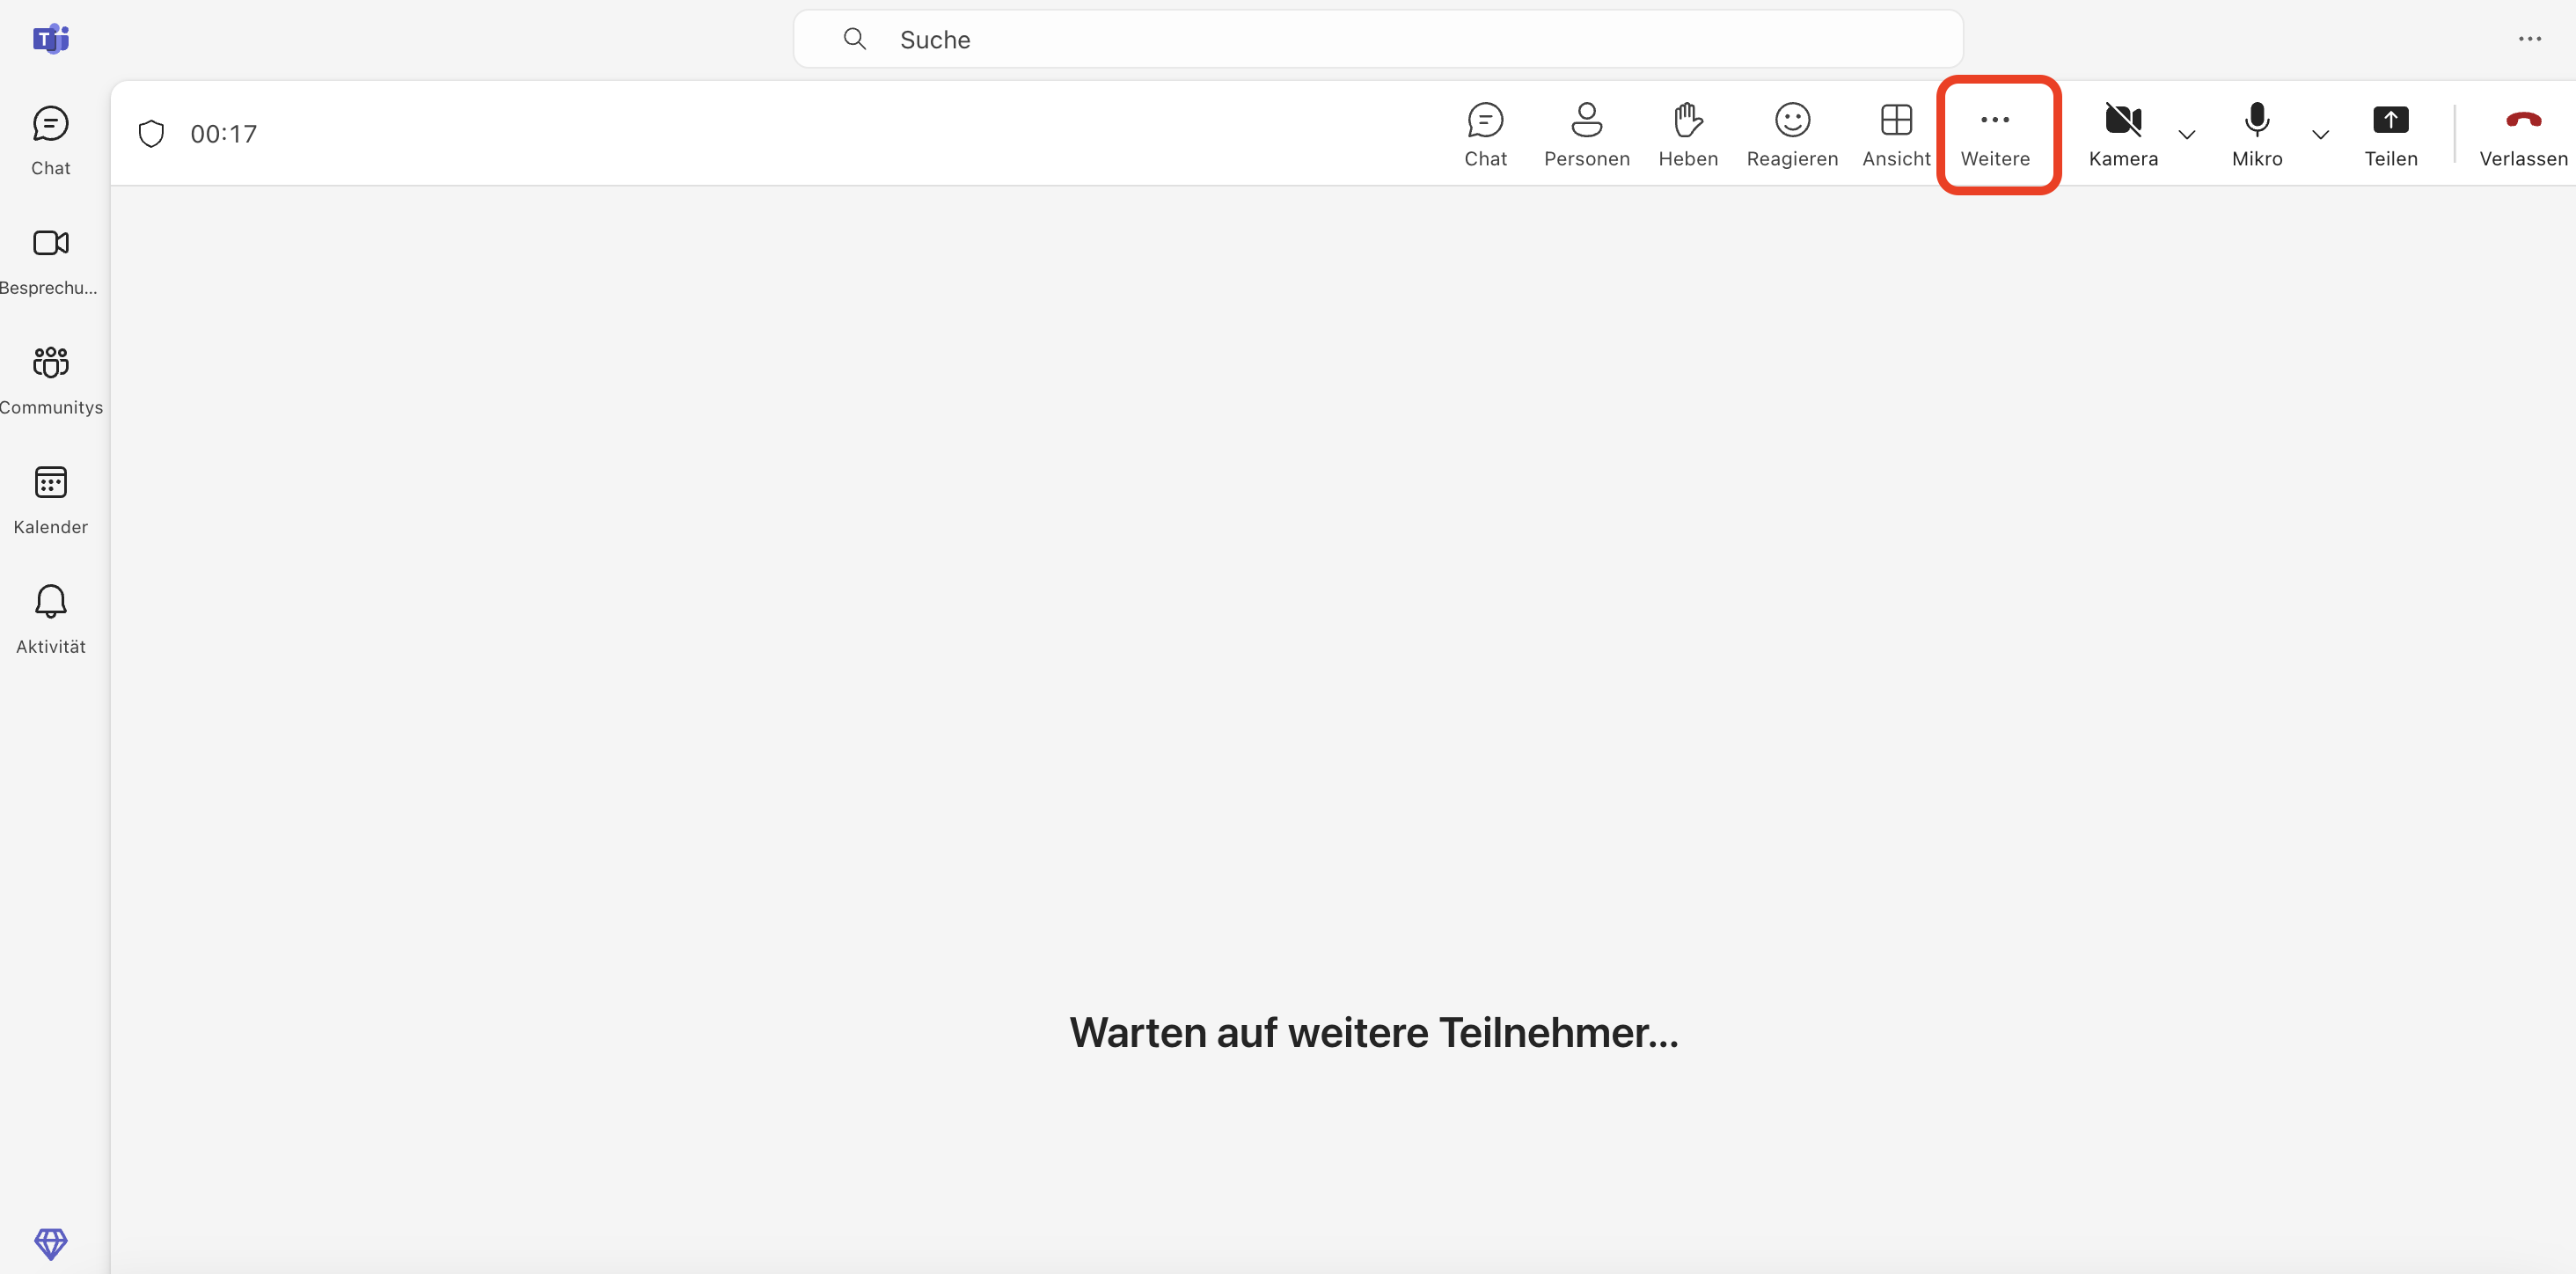2576x1274 pixels.
Task: Click the Suche search field
Action: (1377, 40)
